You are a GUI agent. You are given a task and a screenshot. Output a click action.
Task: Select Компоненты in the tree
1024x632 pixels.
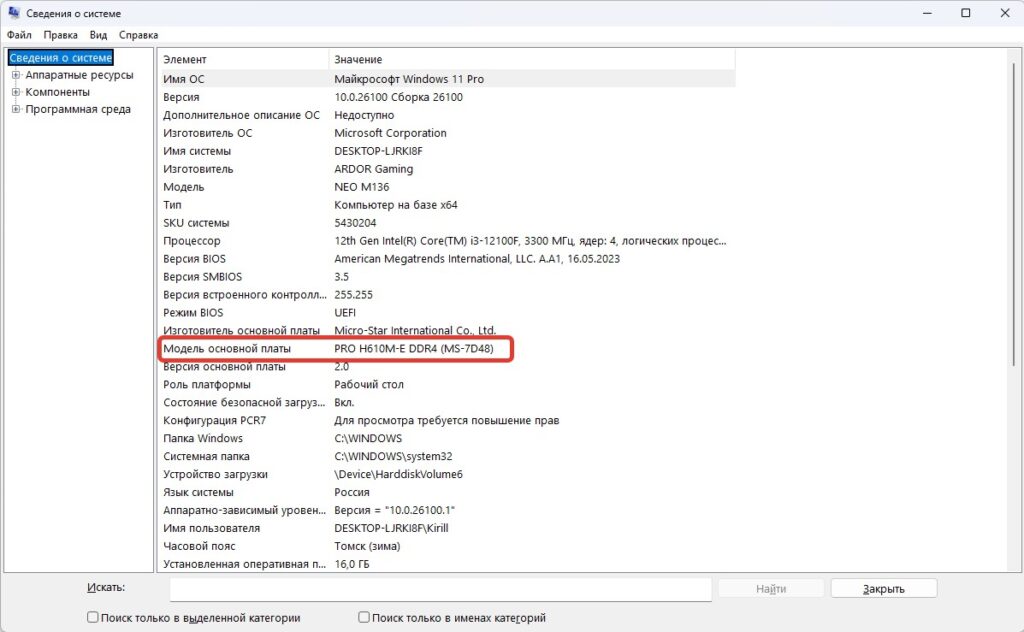(57, 92)
